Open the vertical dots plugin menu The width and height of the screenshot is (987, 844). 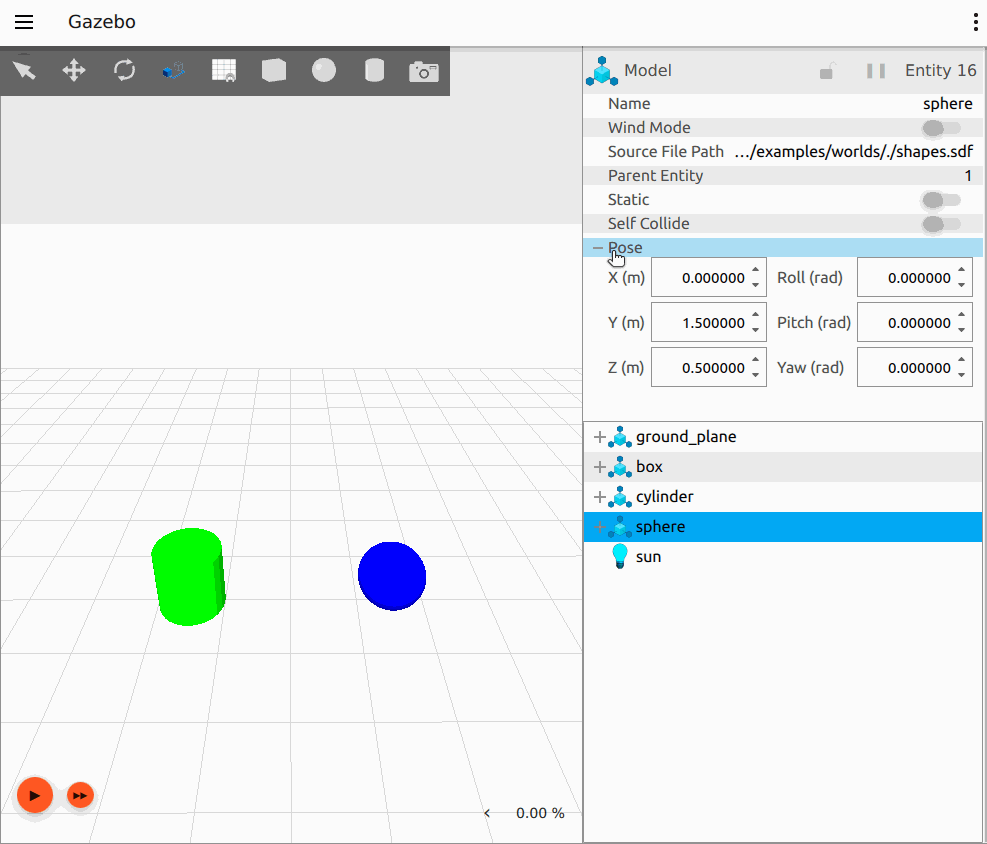click(x=975, y=22)
